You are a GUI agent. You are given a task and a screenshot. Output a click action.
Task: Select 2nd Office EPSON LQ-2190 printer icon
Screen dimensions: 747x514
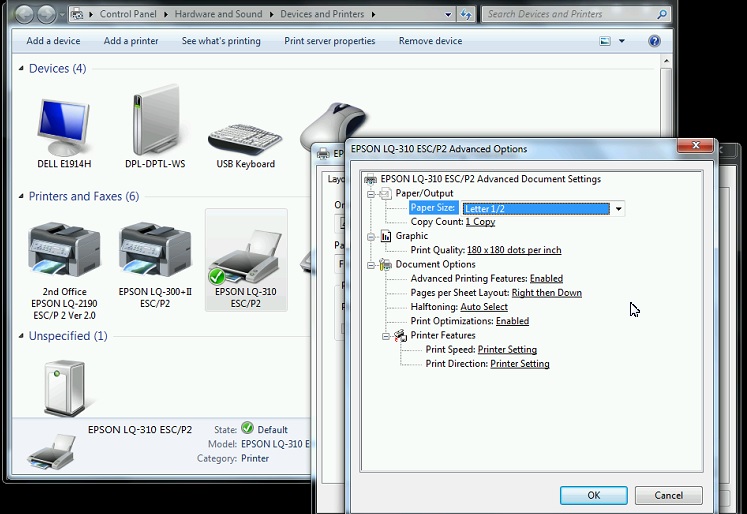pos(64,249)
